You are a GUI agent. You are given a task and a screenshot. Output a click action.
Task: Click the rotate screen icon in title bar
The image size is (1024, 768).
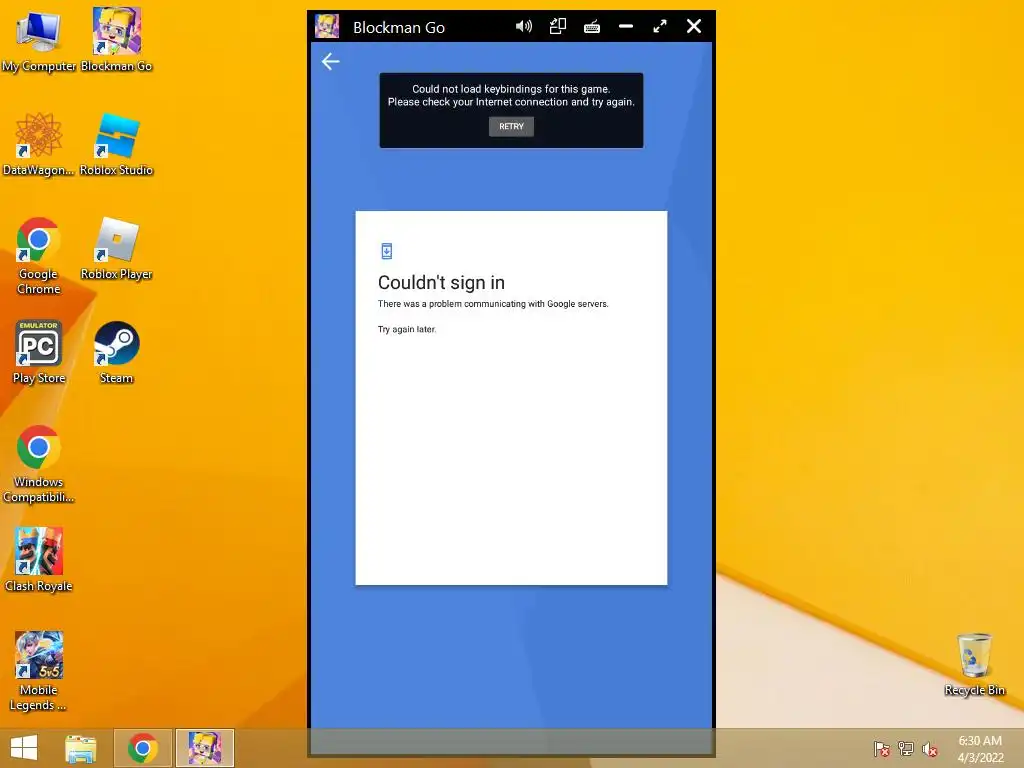558,27
